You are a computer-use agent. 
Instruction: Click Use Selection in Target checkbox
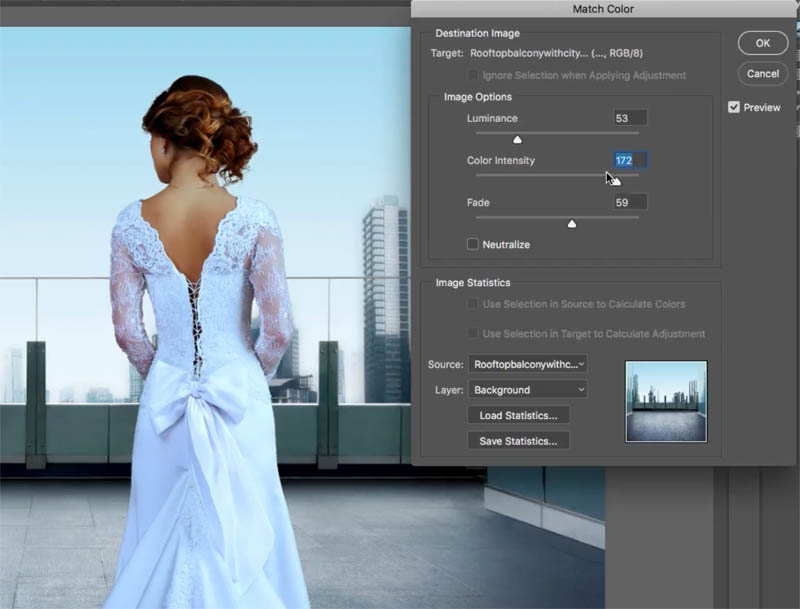click(x=472, y=334)
